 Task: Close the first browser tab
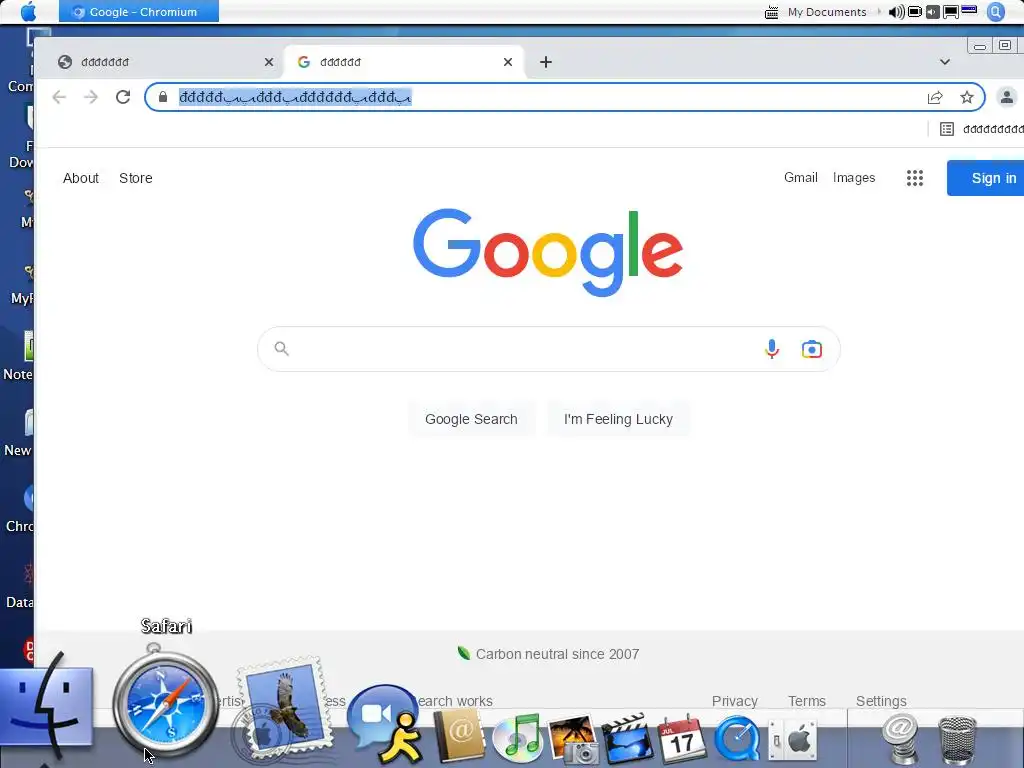click(x=269, y=62)
